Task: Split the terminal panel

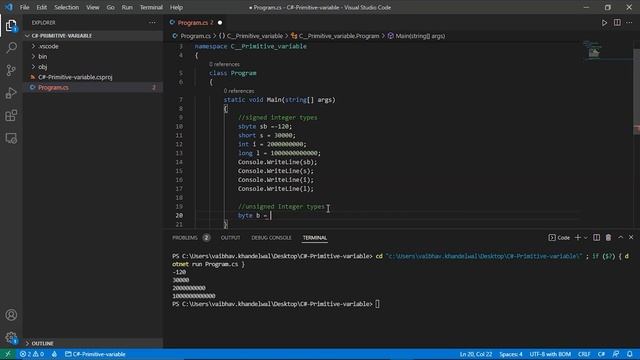Action: click(x=596, y=238)
